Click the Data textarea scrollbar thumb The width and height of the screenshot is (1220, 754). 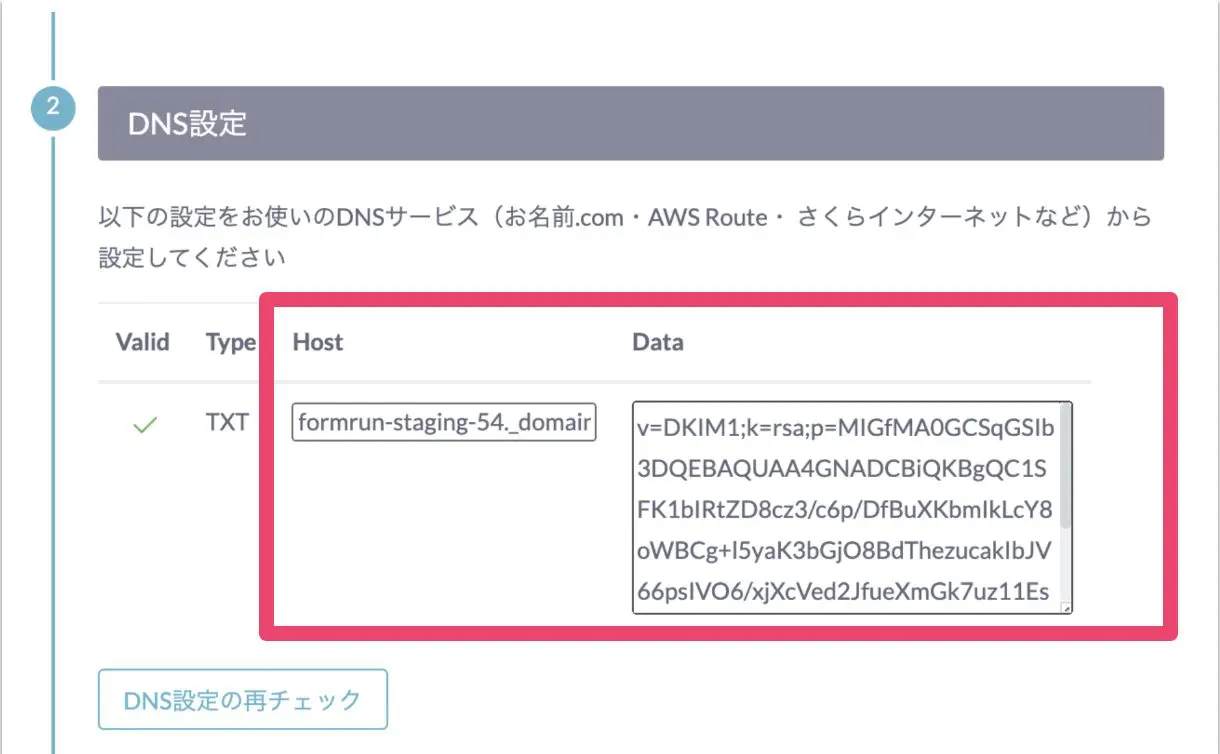tap(1065, 467)
